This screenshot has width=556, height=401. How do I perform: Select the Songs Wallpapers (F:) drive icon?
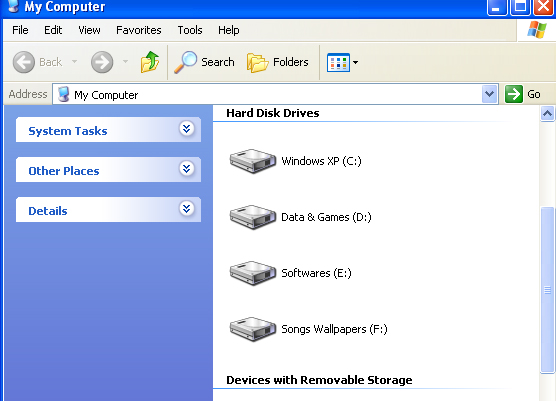253,329
